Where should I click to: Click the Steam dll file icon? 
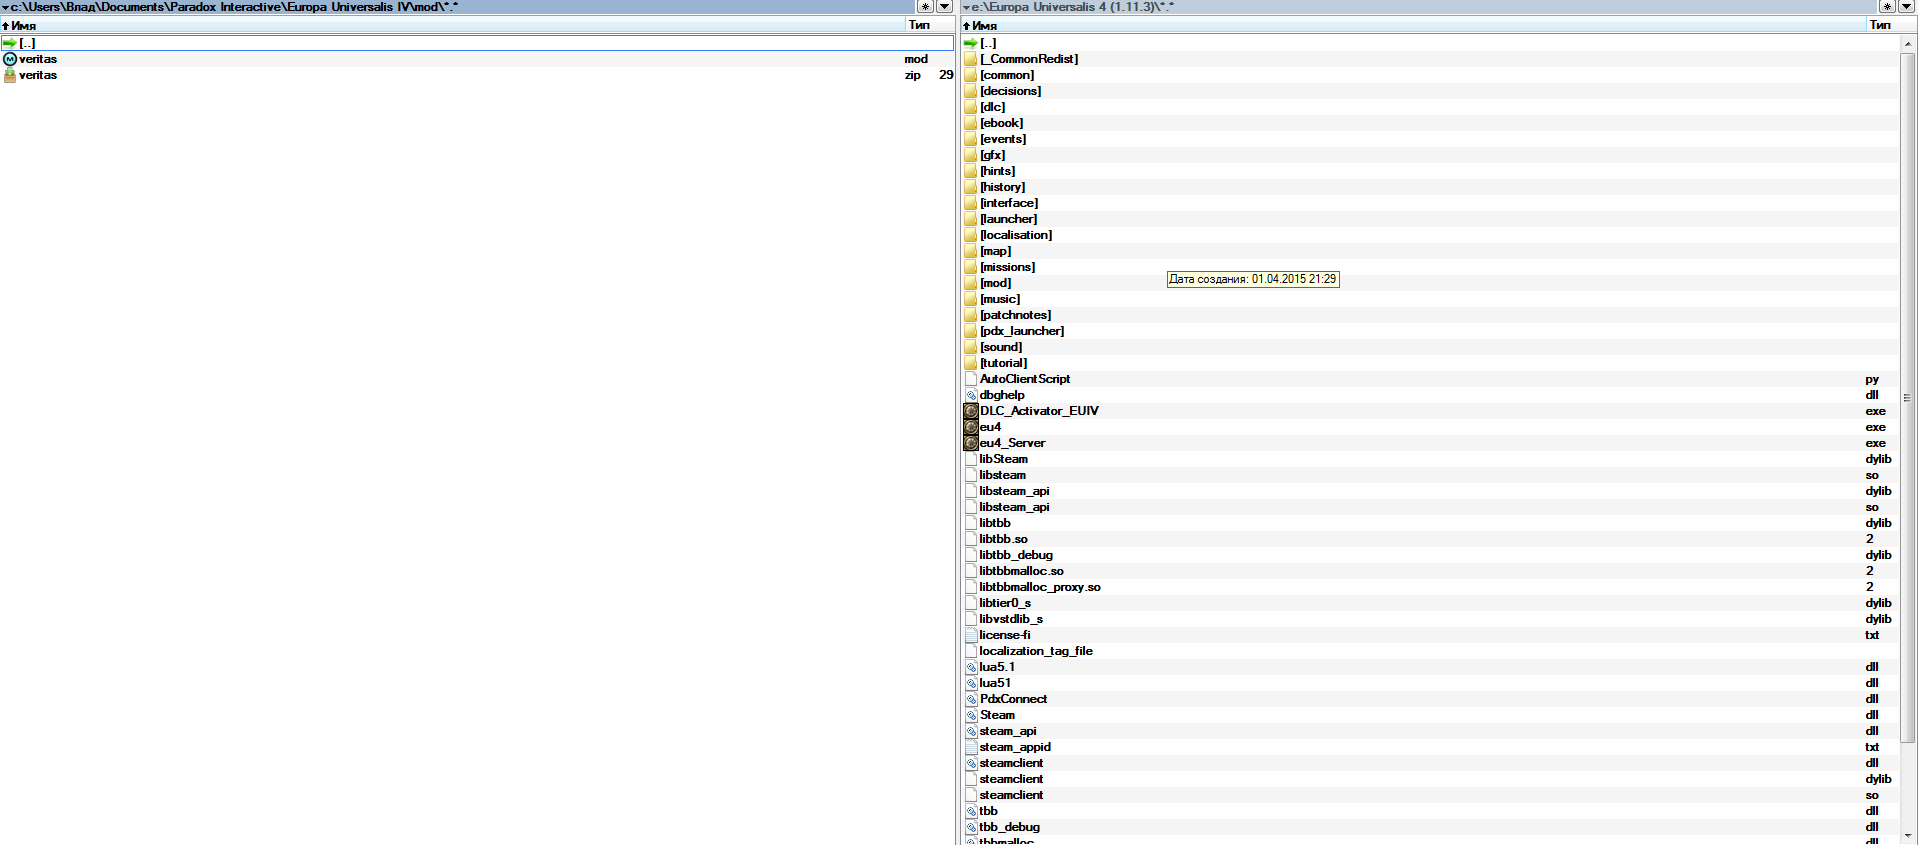(971, 715)
